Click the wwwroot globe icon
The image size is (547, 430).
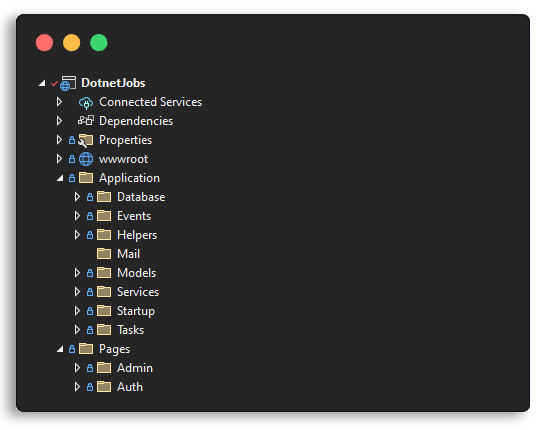[x=86, y=159]
